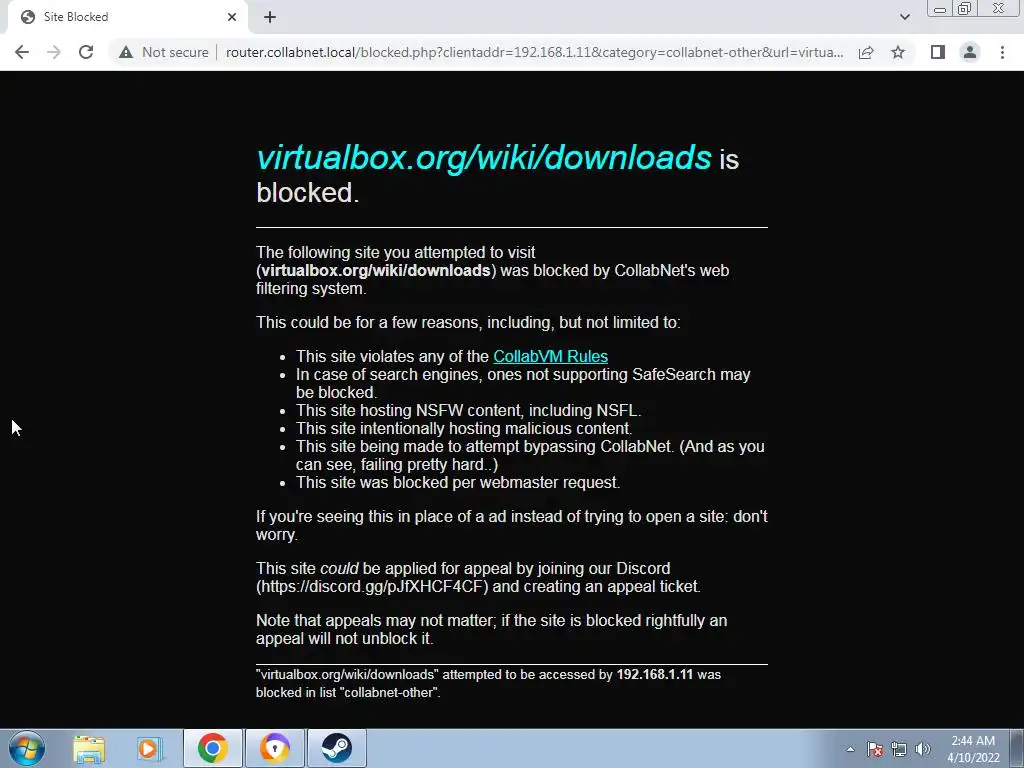Screen dimensions: 1024x768
Task: Click the bold 192.168.1.11 address text
Action: coord(654,675)
